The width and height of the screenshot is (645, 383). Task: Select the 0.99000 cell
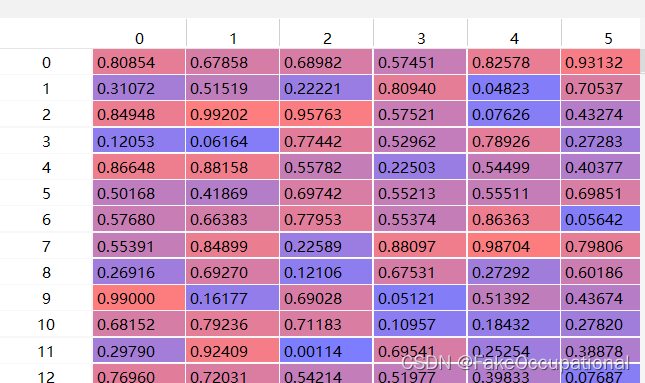[139, 298]
